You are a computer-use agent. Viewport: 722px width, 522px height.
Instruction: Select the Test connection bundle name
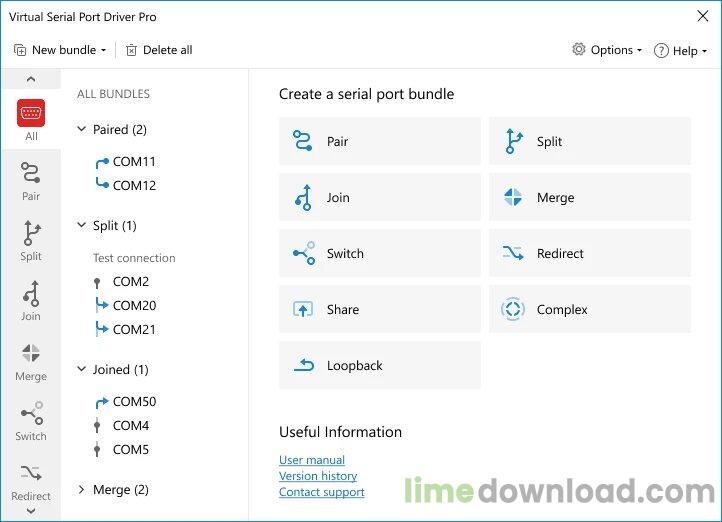click(x=134, y=258)
